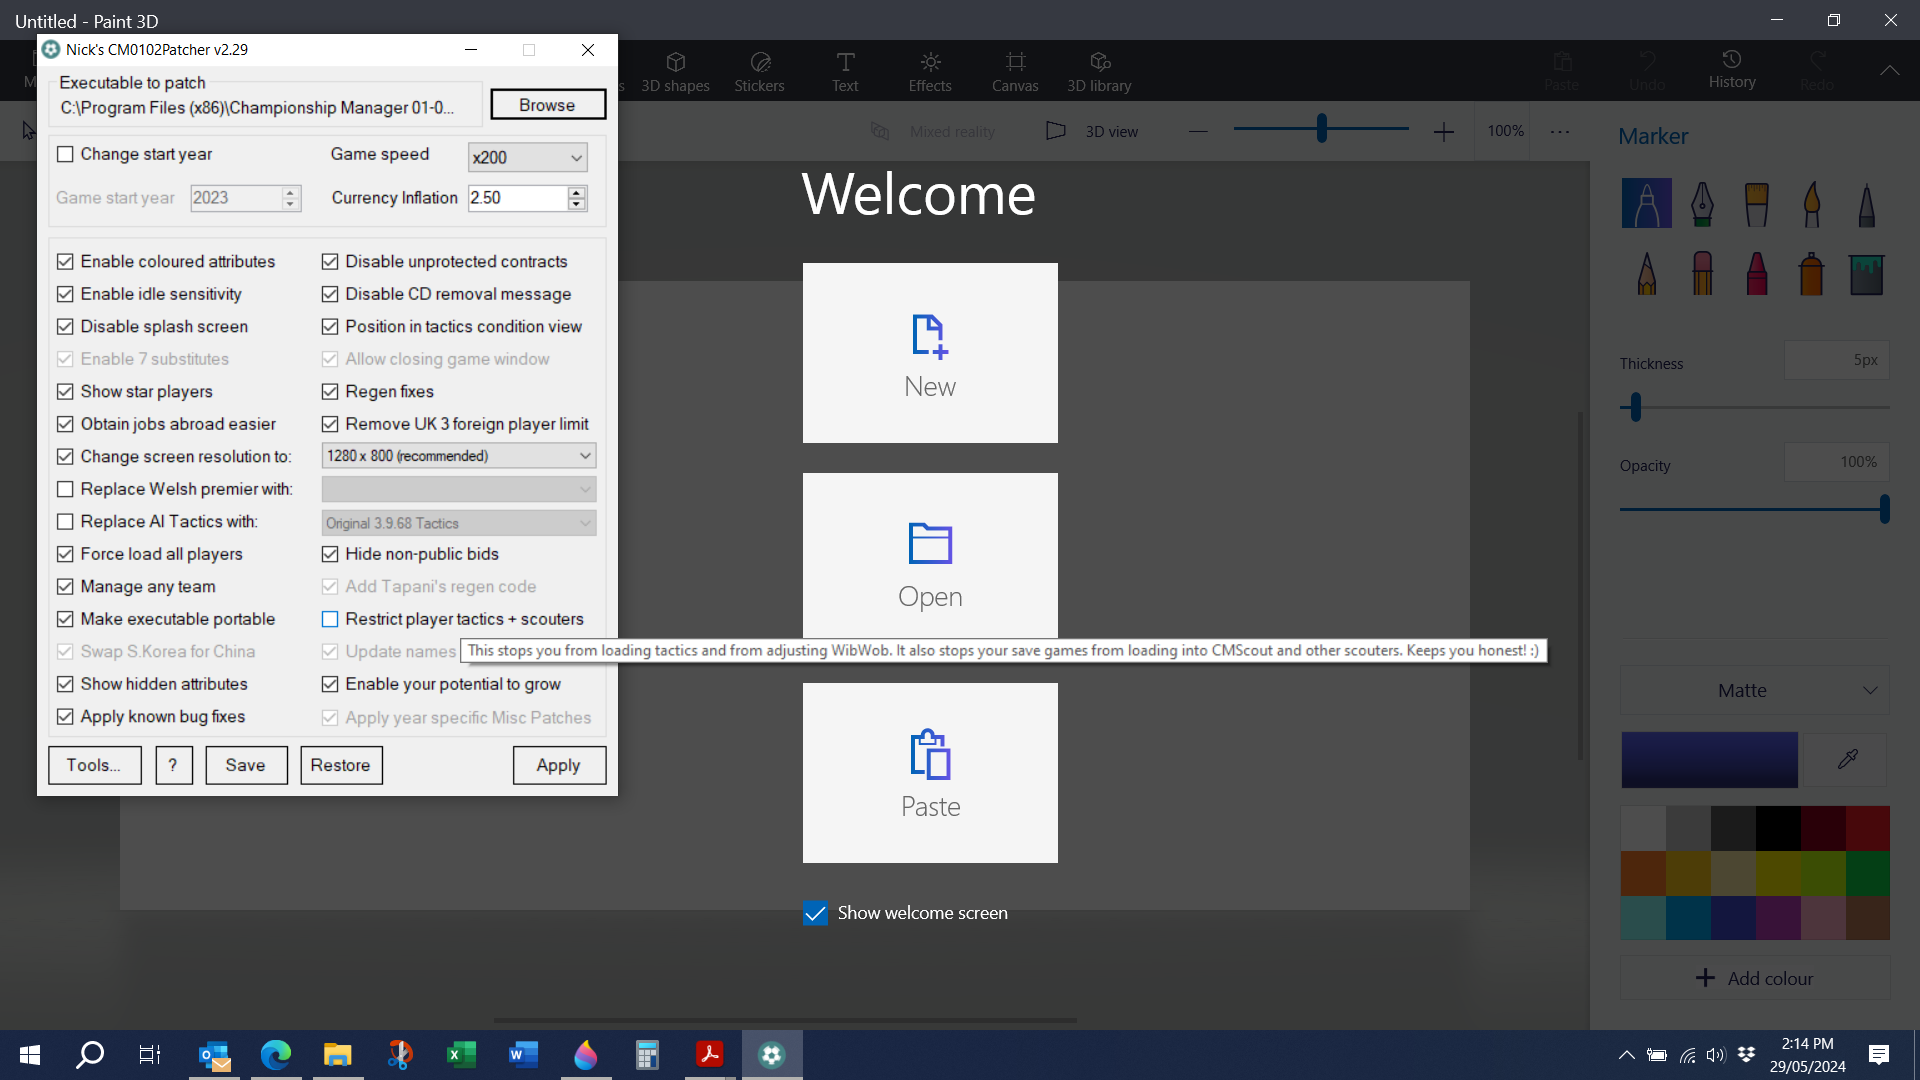Select the Pencil tool
1920x1080 pixels.
[x=1646, y=273]
